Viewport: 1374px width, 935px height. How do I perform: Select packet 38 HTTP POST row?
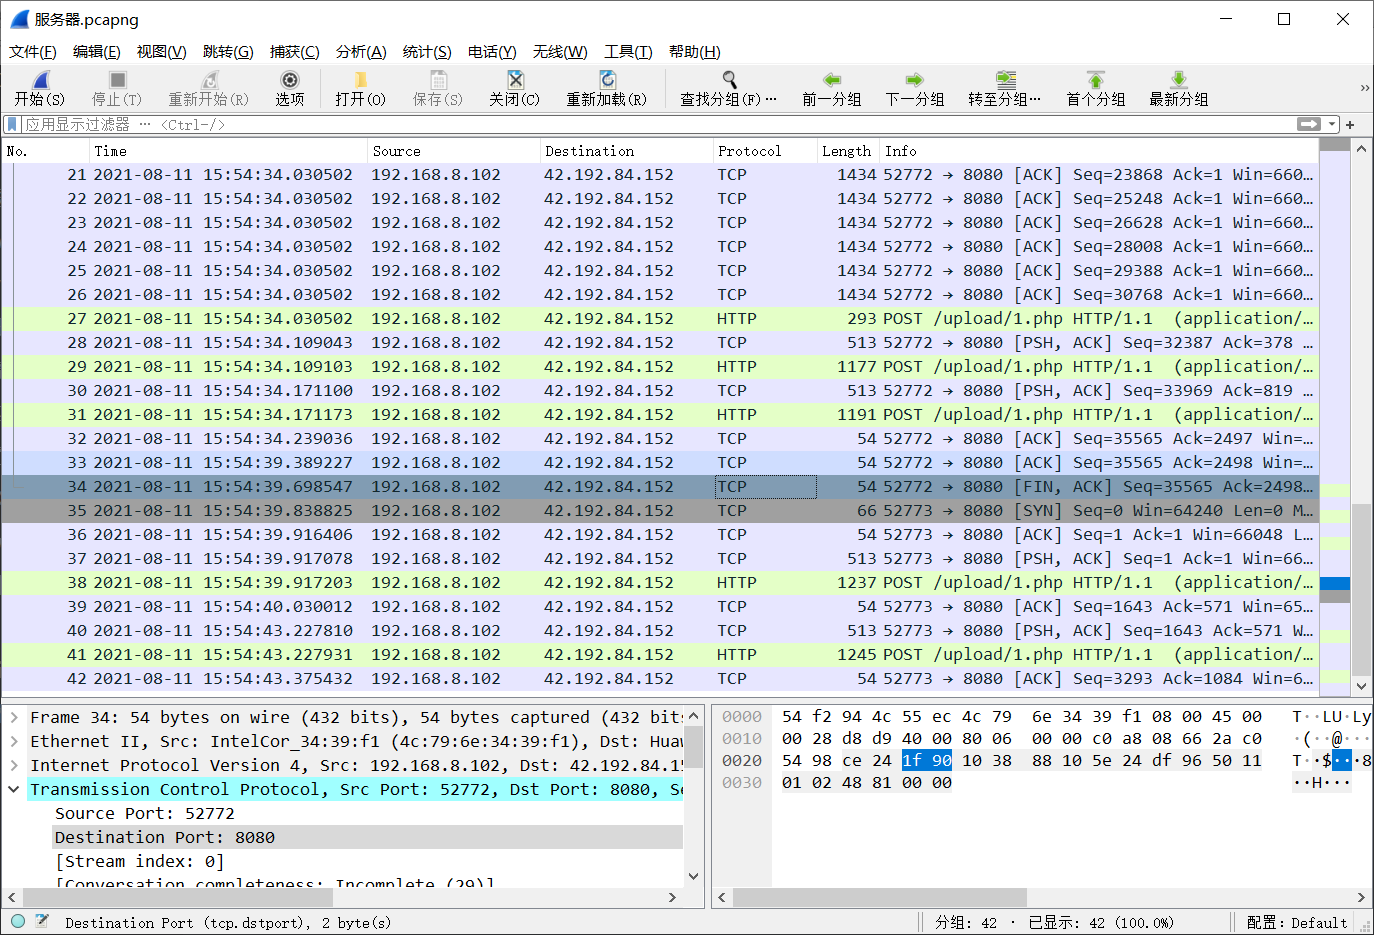point(660,582)
